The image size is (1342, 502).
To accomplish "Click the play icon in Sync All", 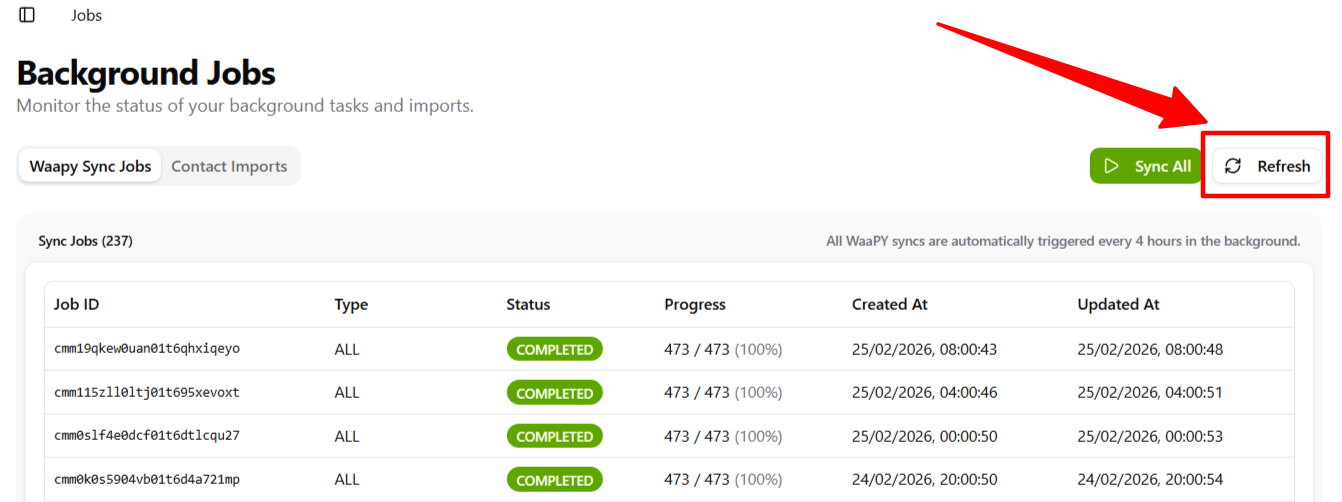I will click(1111, 166).
